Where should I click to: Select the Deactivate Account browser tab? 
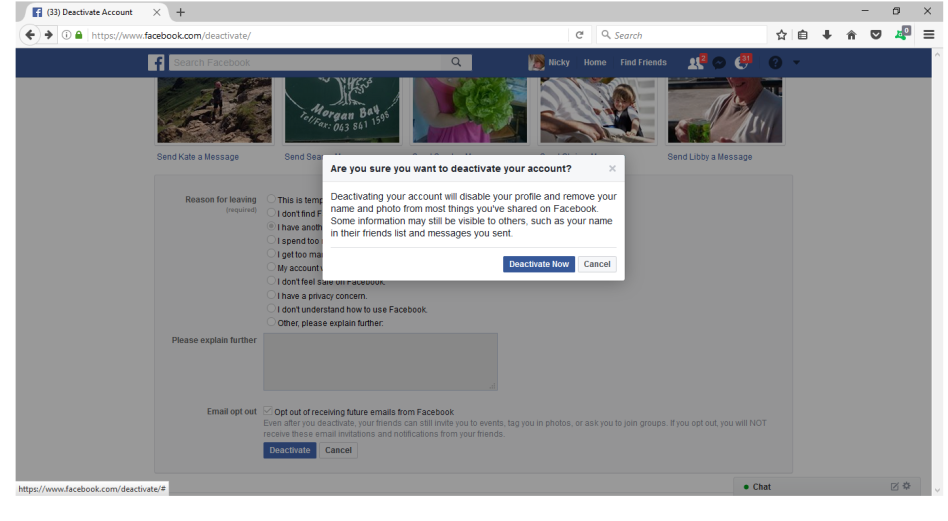(x=89, y=12)
